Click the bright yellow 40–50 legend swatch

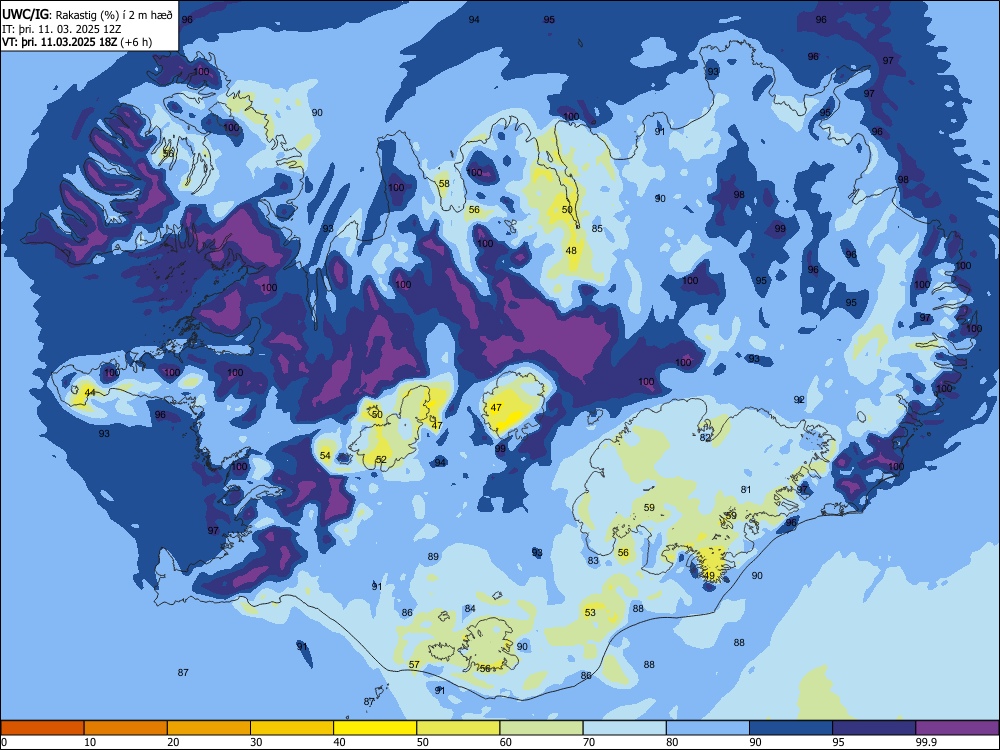[375, 728]
